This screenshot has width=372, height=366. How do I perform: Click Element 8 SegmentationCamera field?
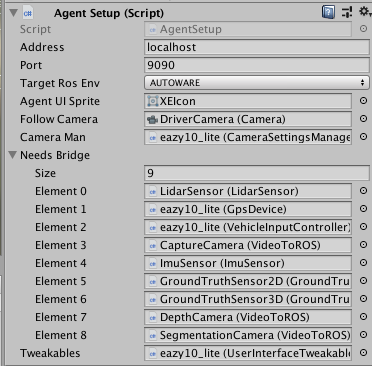(248, 335)
